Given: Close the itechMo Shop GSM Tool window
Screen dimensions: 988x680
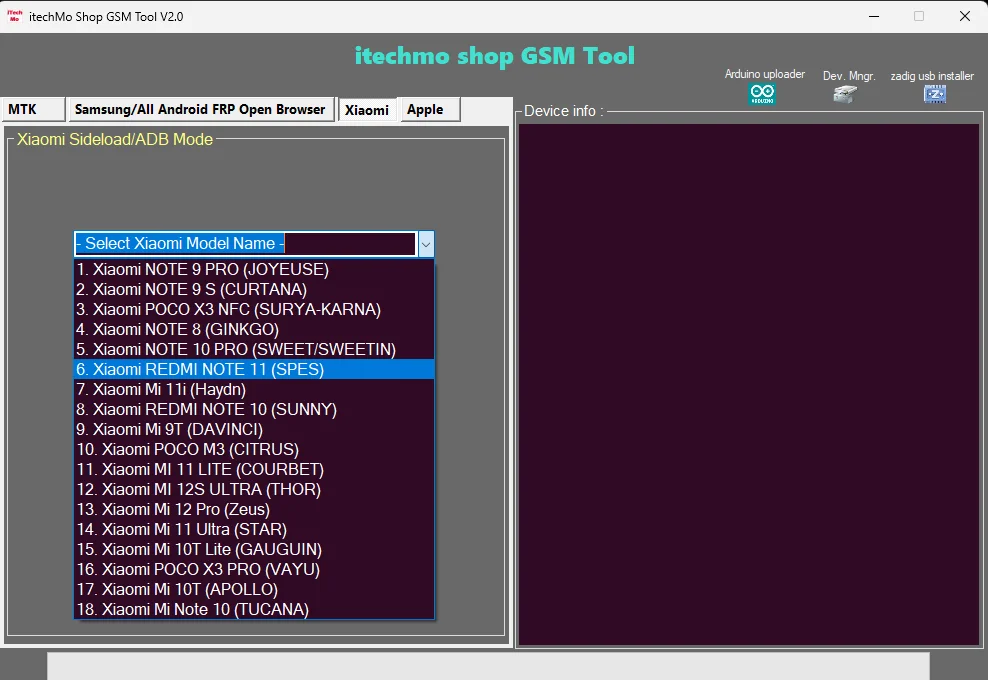Looking at the screenshot, I should pos(965,16).
